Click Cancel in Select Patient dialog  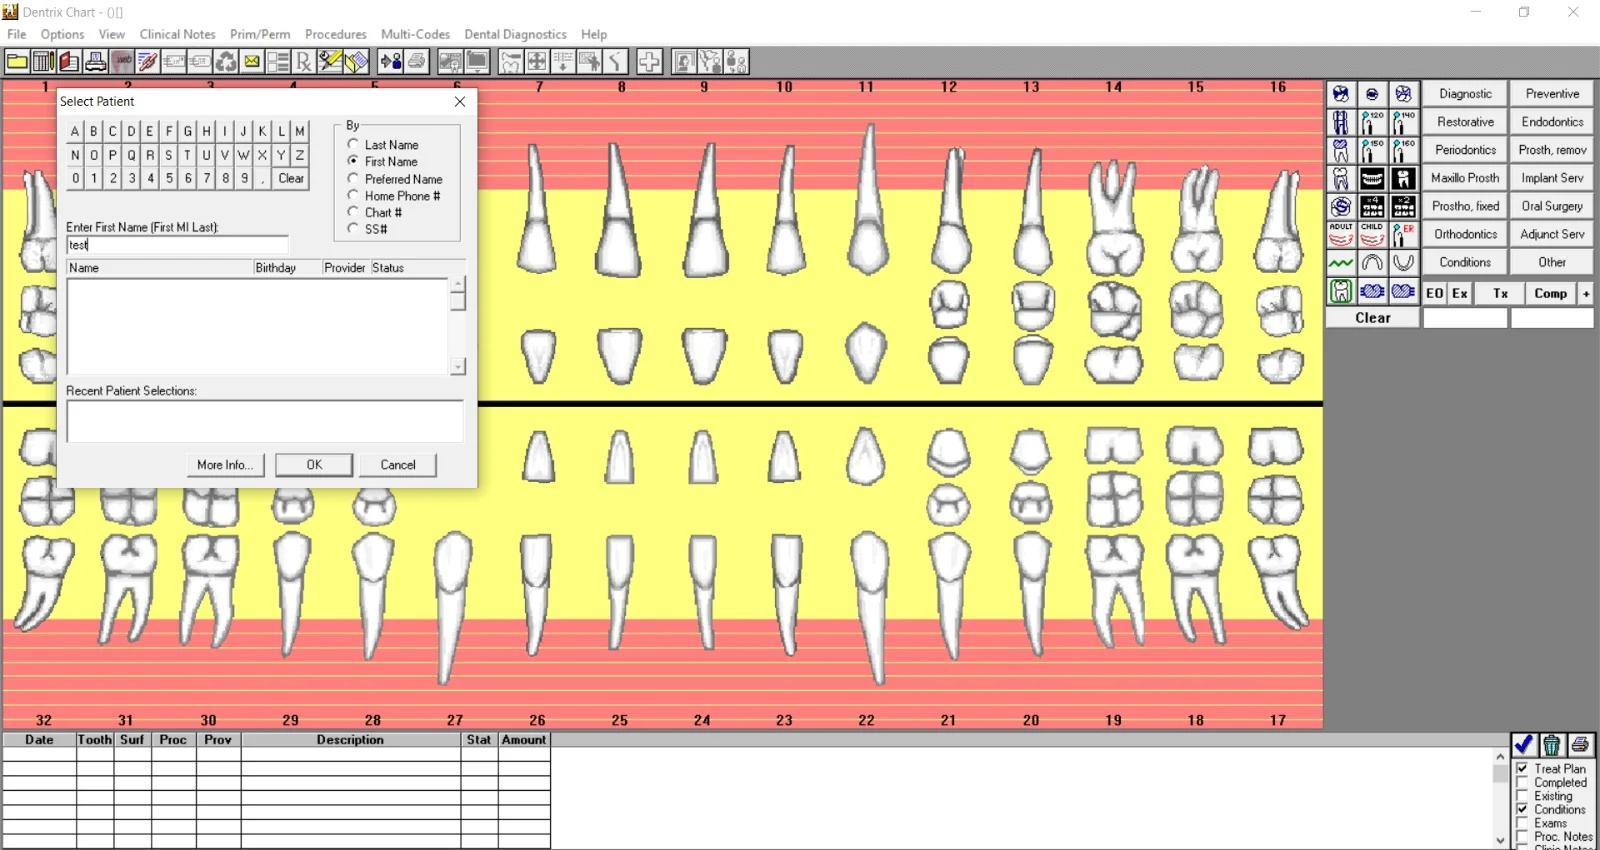(x=398, y=465)
